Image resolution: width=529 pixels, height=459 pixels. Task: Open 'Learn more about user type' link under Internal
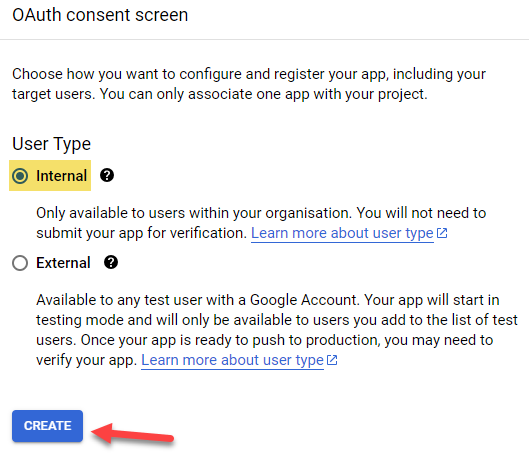pos(342,233)
